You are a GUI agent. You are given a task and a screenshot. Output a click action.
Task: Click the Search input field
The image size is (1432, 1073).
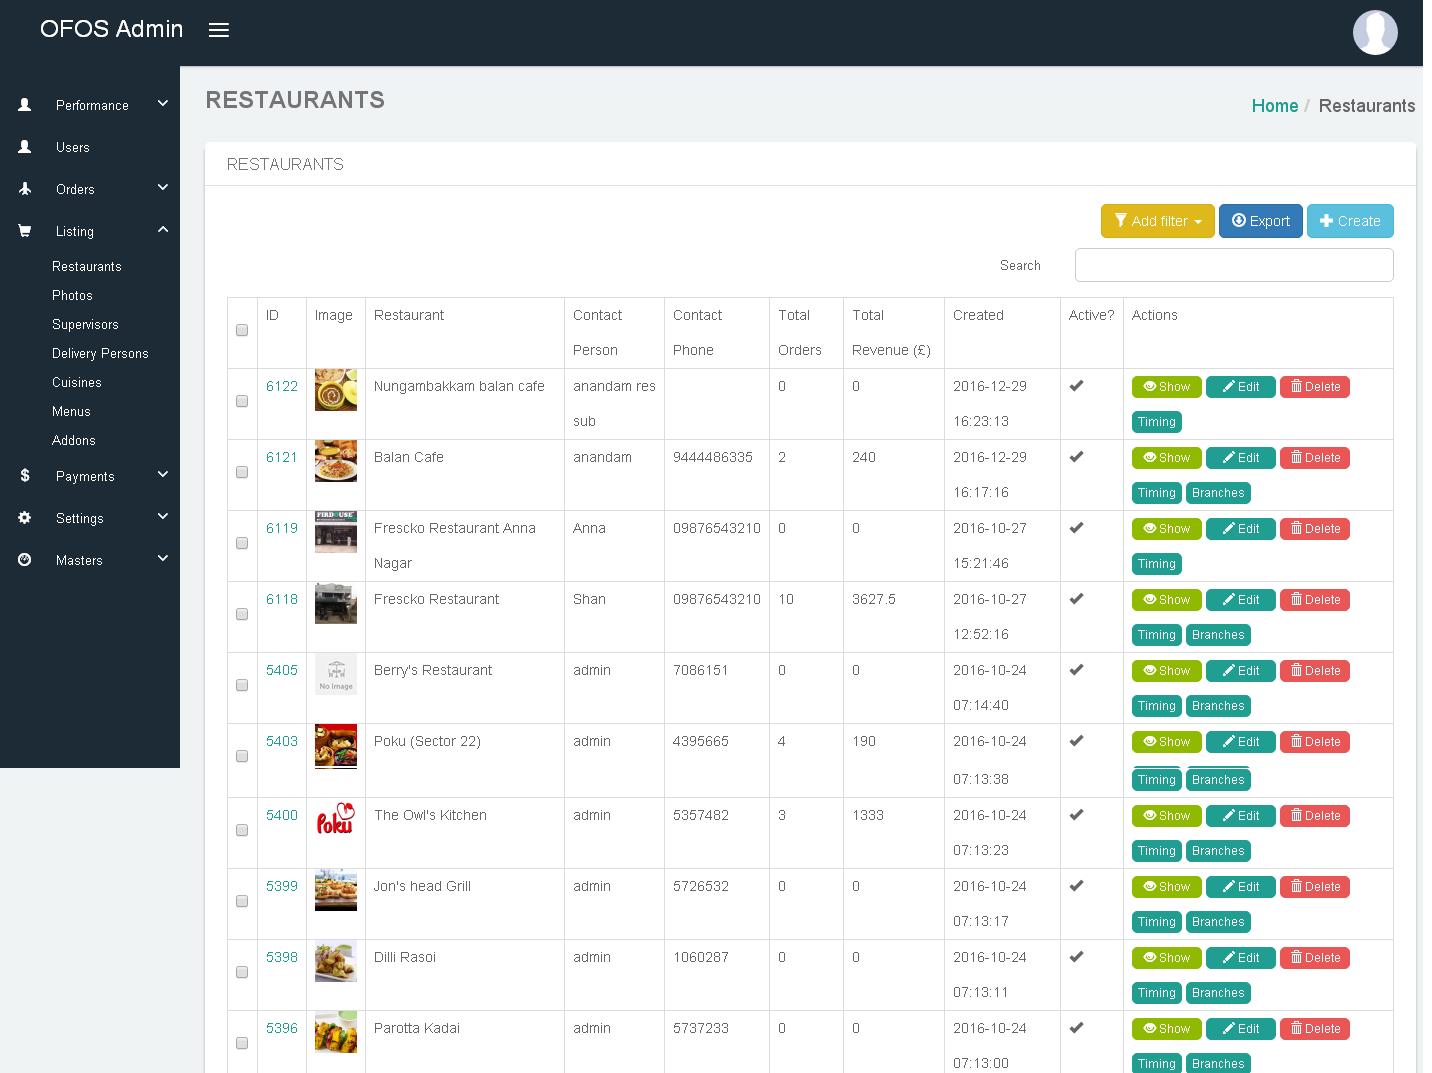coord(1234,265)
